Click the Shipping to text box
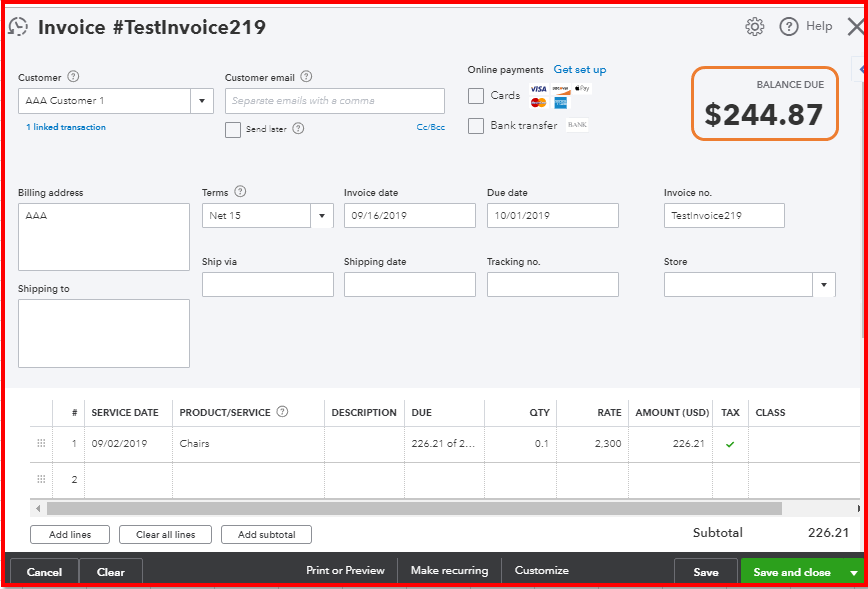868x589 pixels. coord(104,333)
